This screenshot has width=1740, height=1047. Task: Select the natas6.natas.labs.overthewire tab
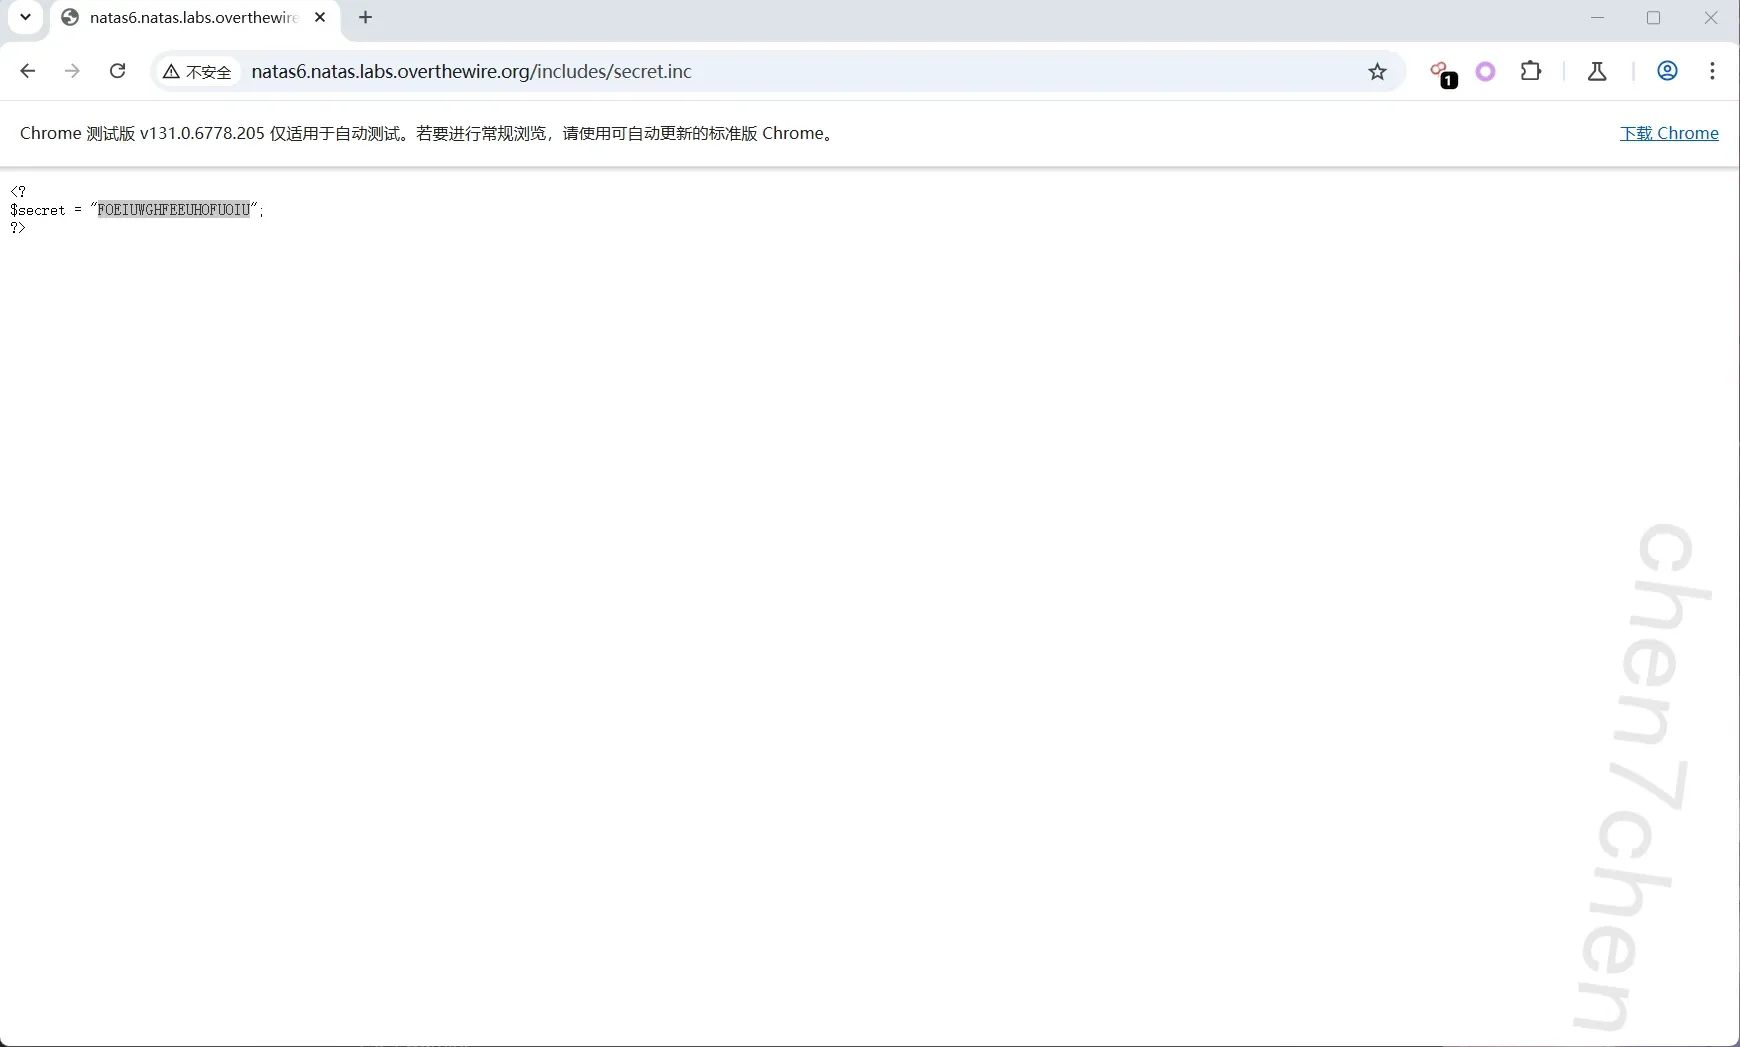coord(192,18)
